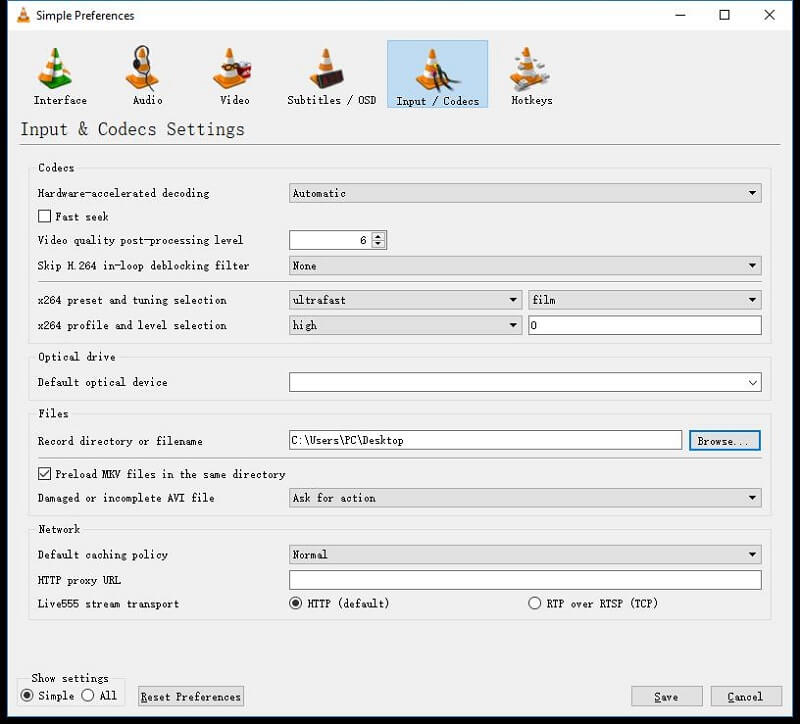Choose HTTP (default) stream transport
800x724 pixels.
(x=295, y=603)
